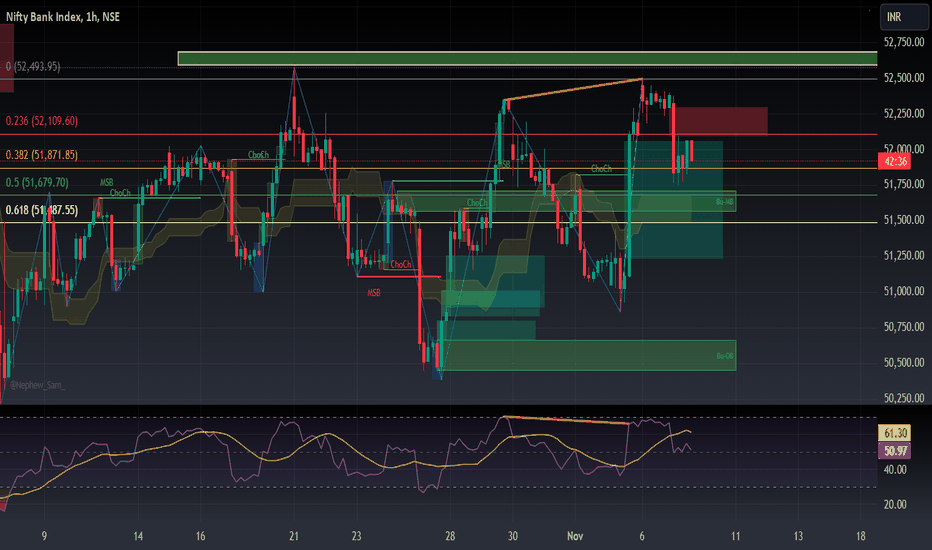The height and width of the screenshot is (550, 932).
Task: Click the 52,250.00 price axis label
Action: (903, 114)
